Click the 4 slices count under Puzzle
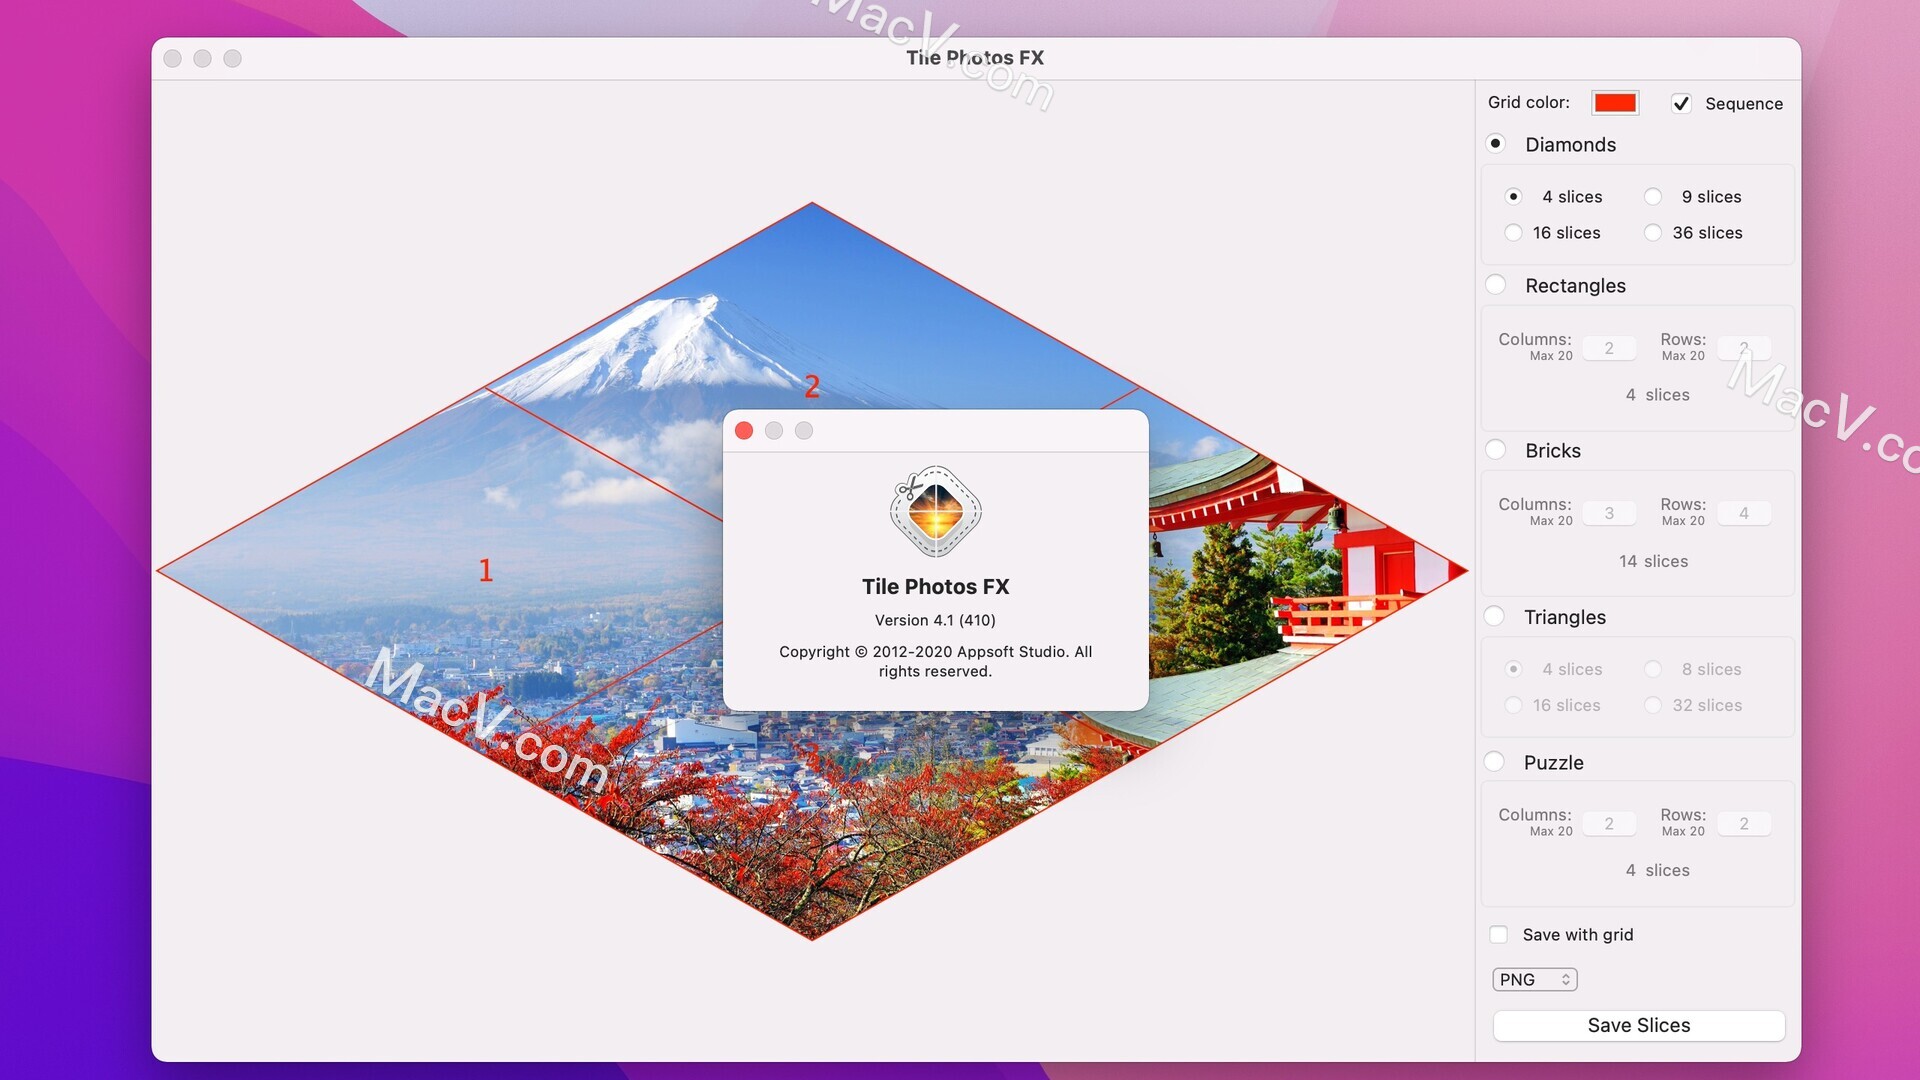Viewport: 1920px width, 1080px height. click(1657, 871)
